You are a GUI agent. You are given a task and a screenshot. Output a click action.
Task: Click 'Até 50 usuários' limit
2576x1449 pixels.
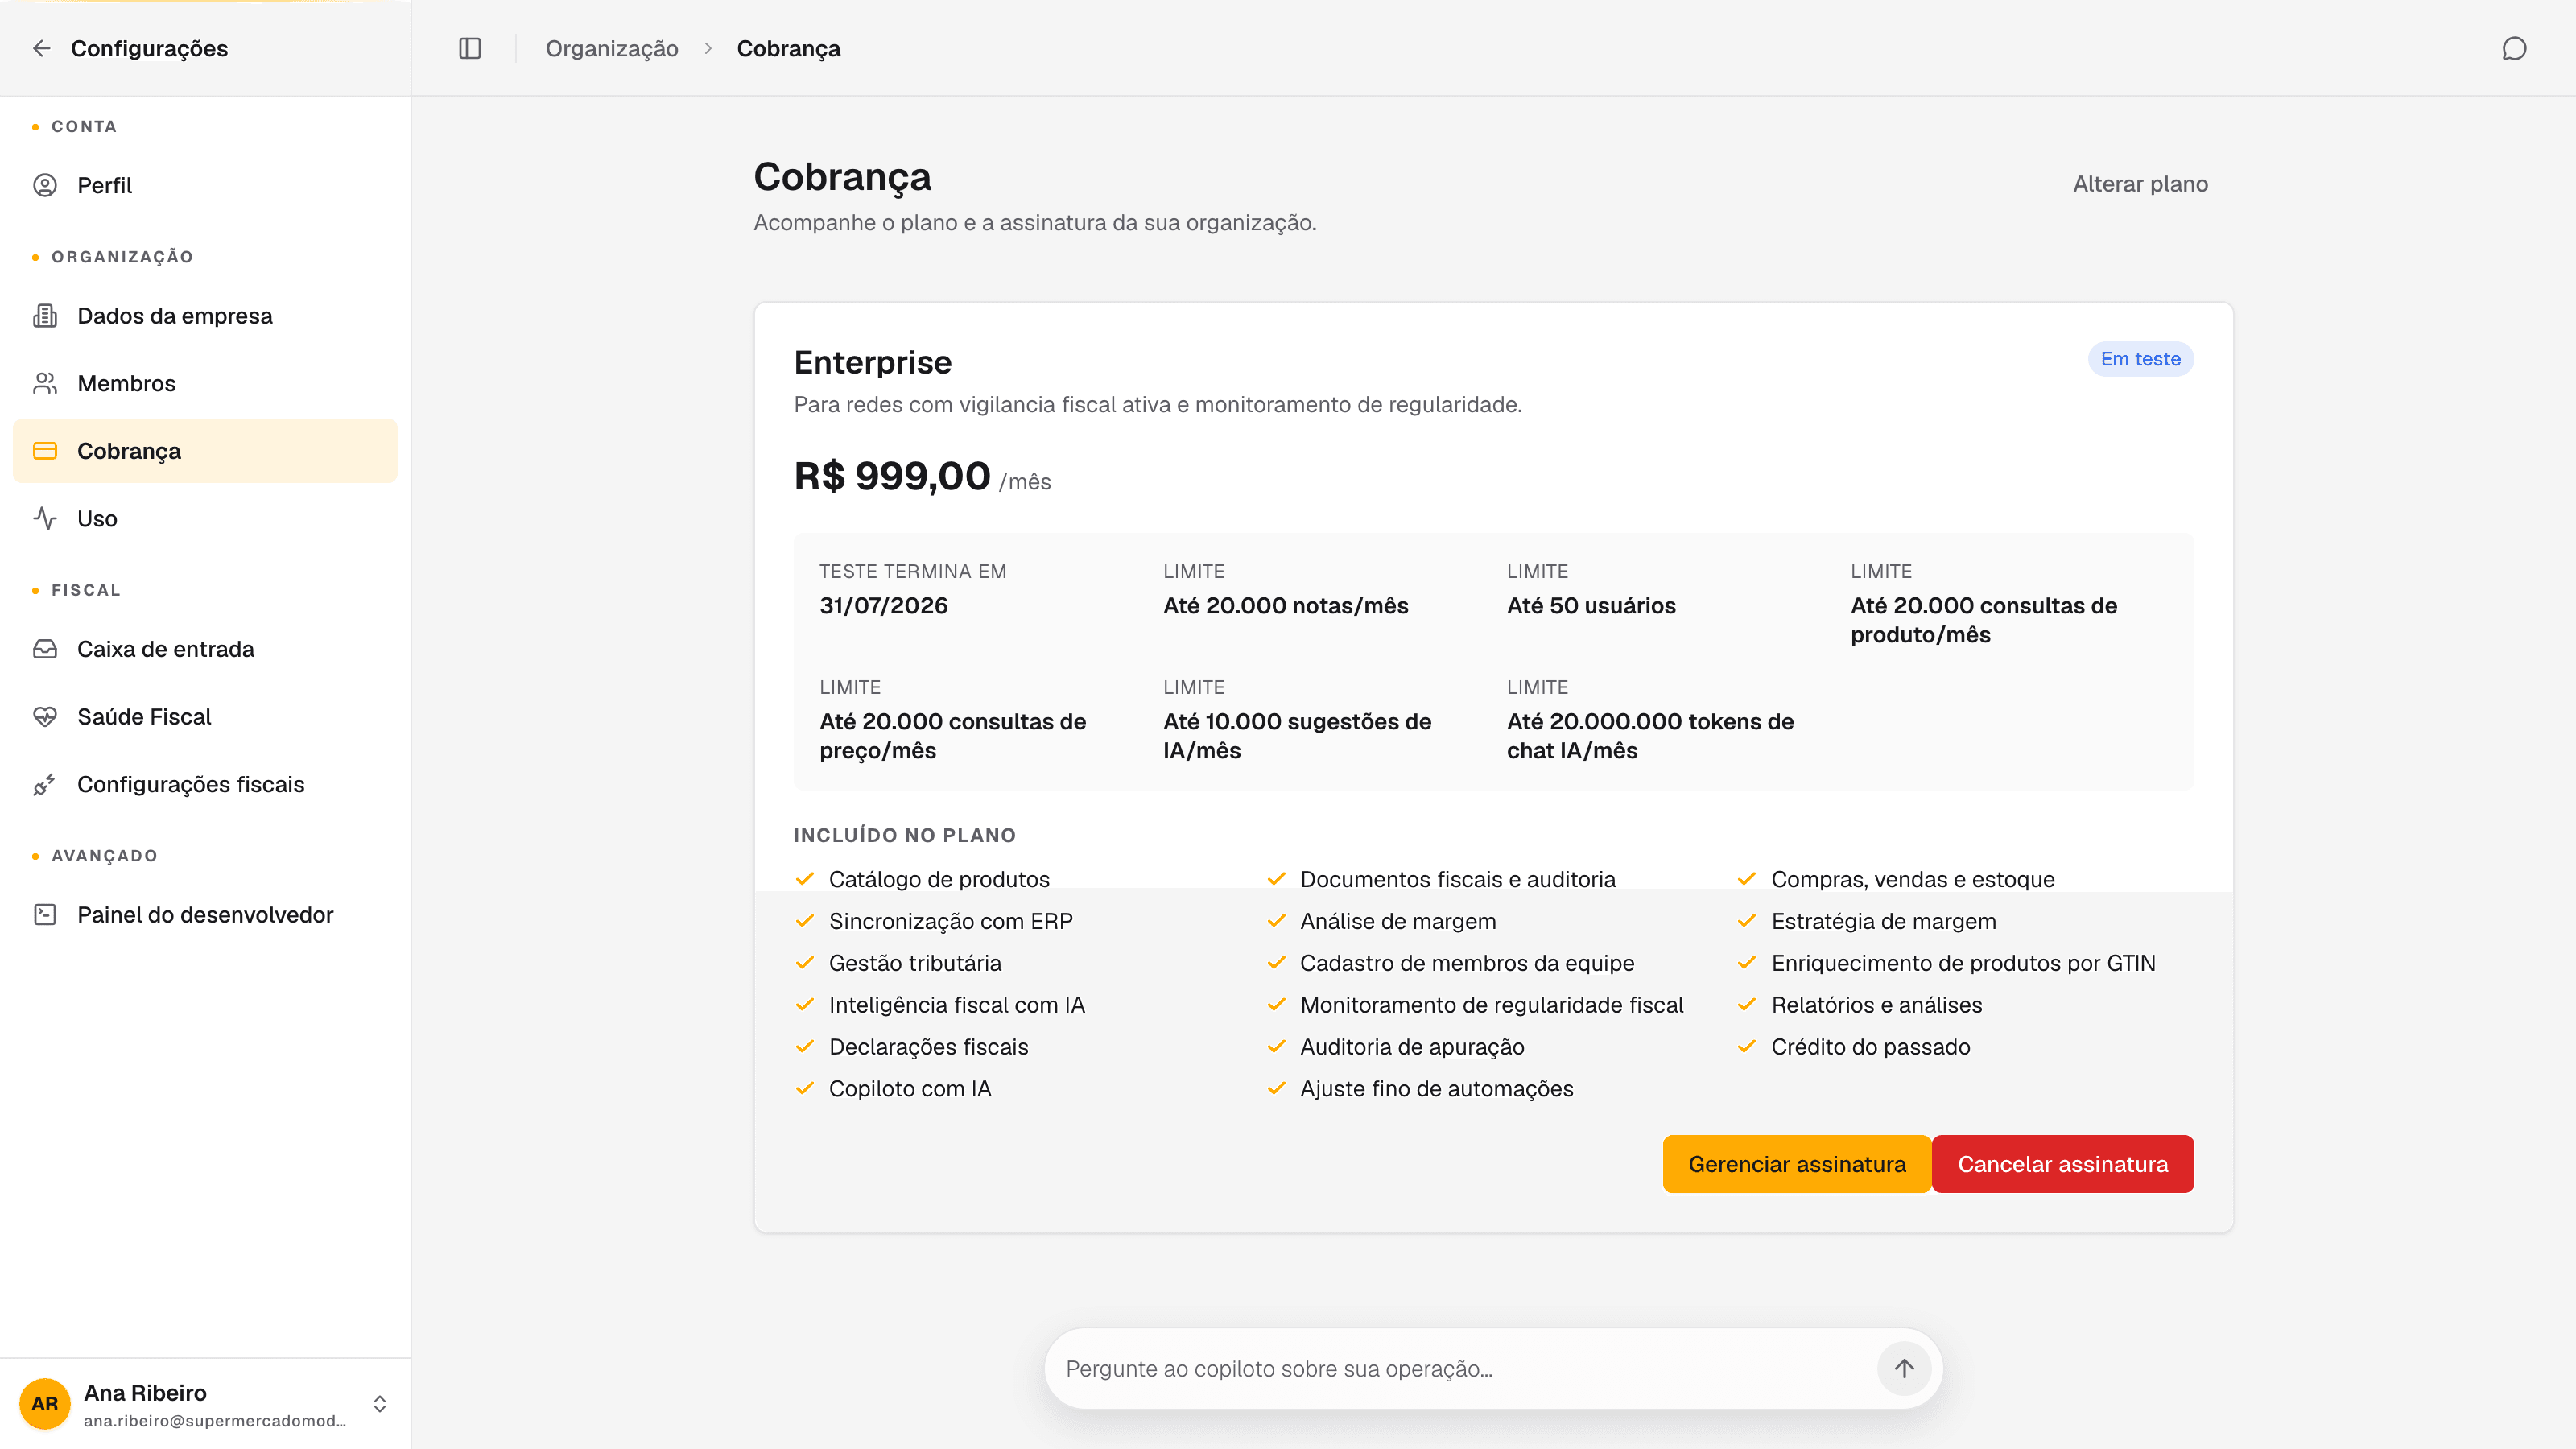[x=1591, y=605]
